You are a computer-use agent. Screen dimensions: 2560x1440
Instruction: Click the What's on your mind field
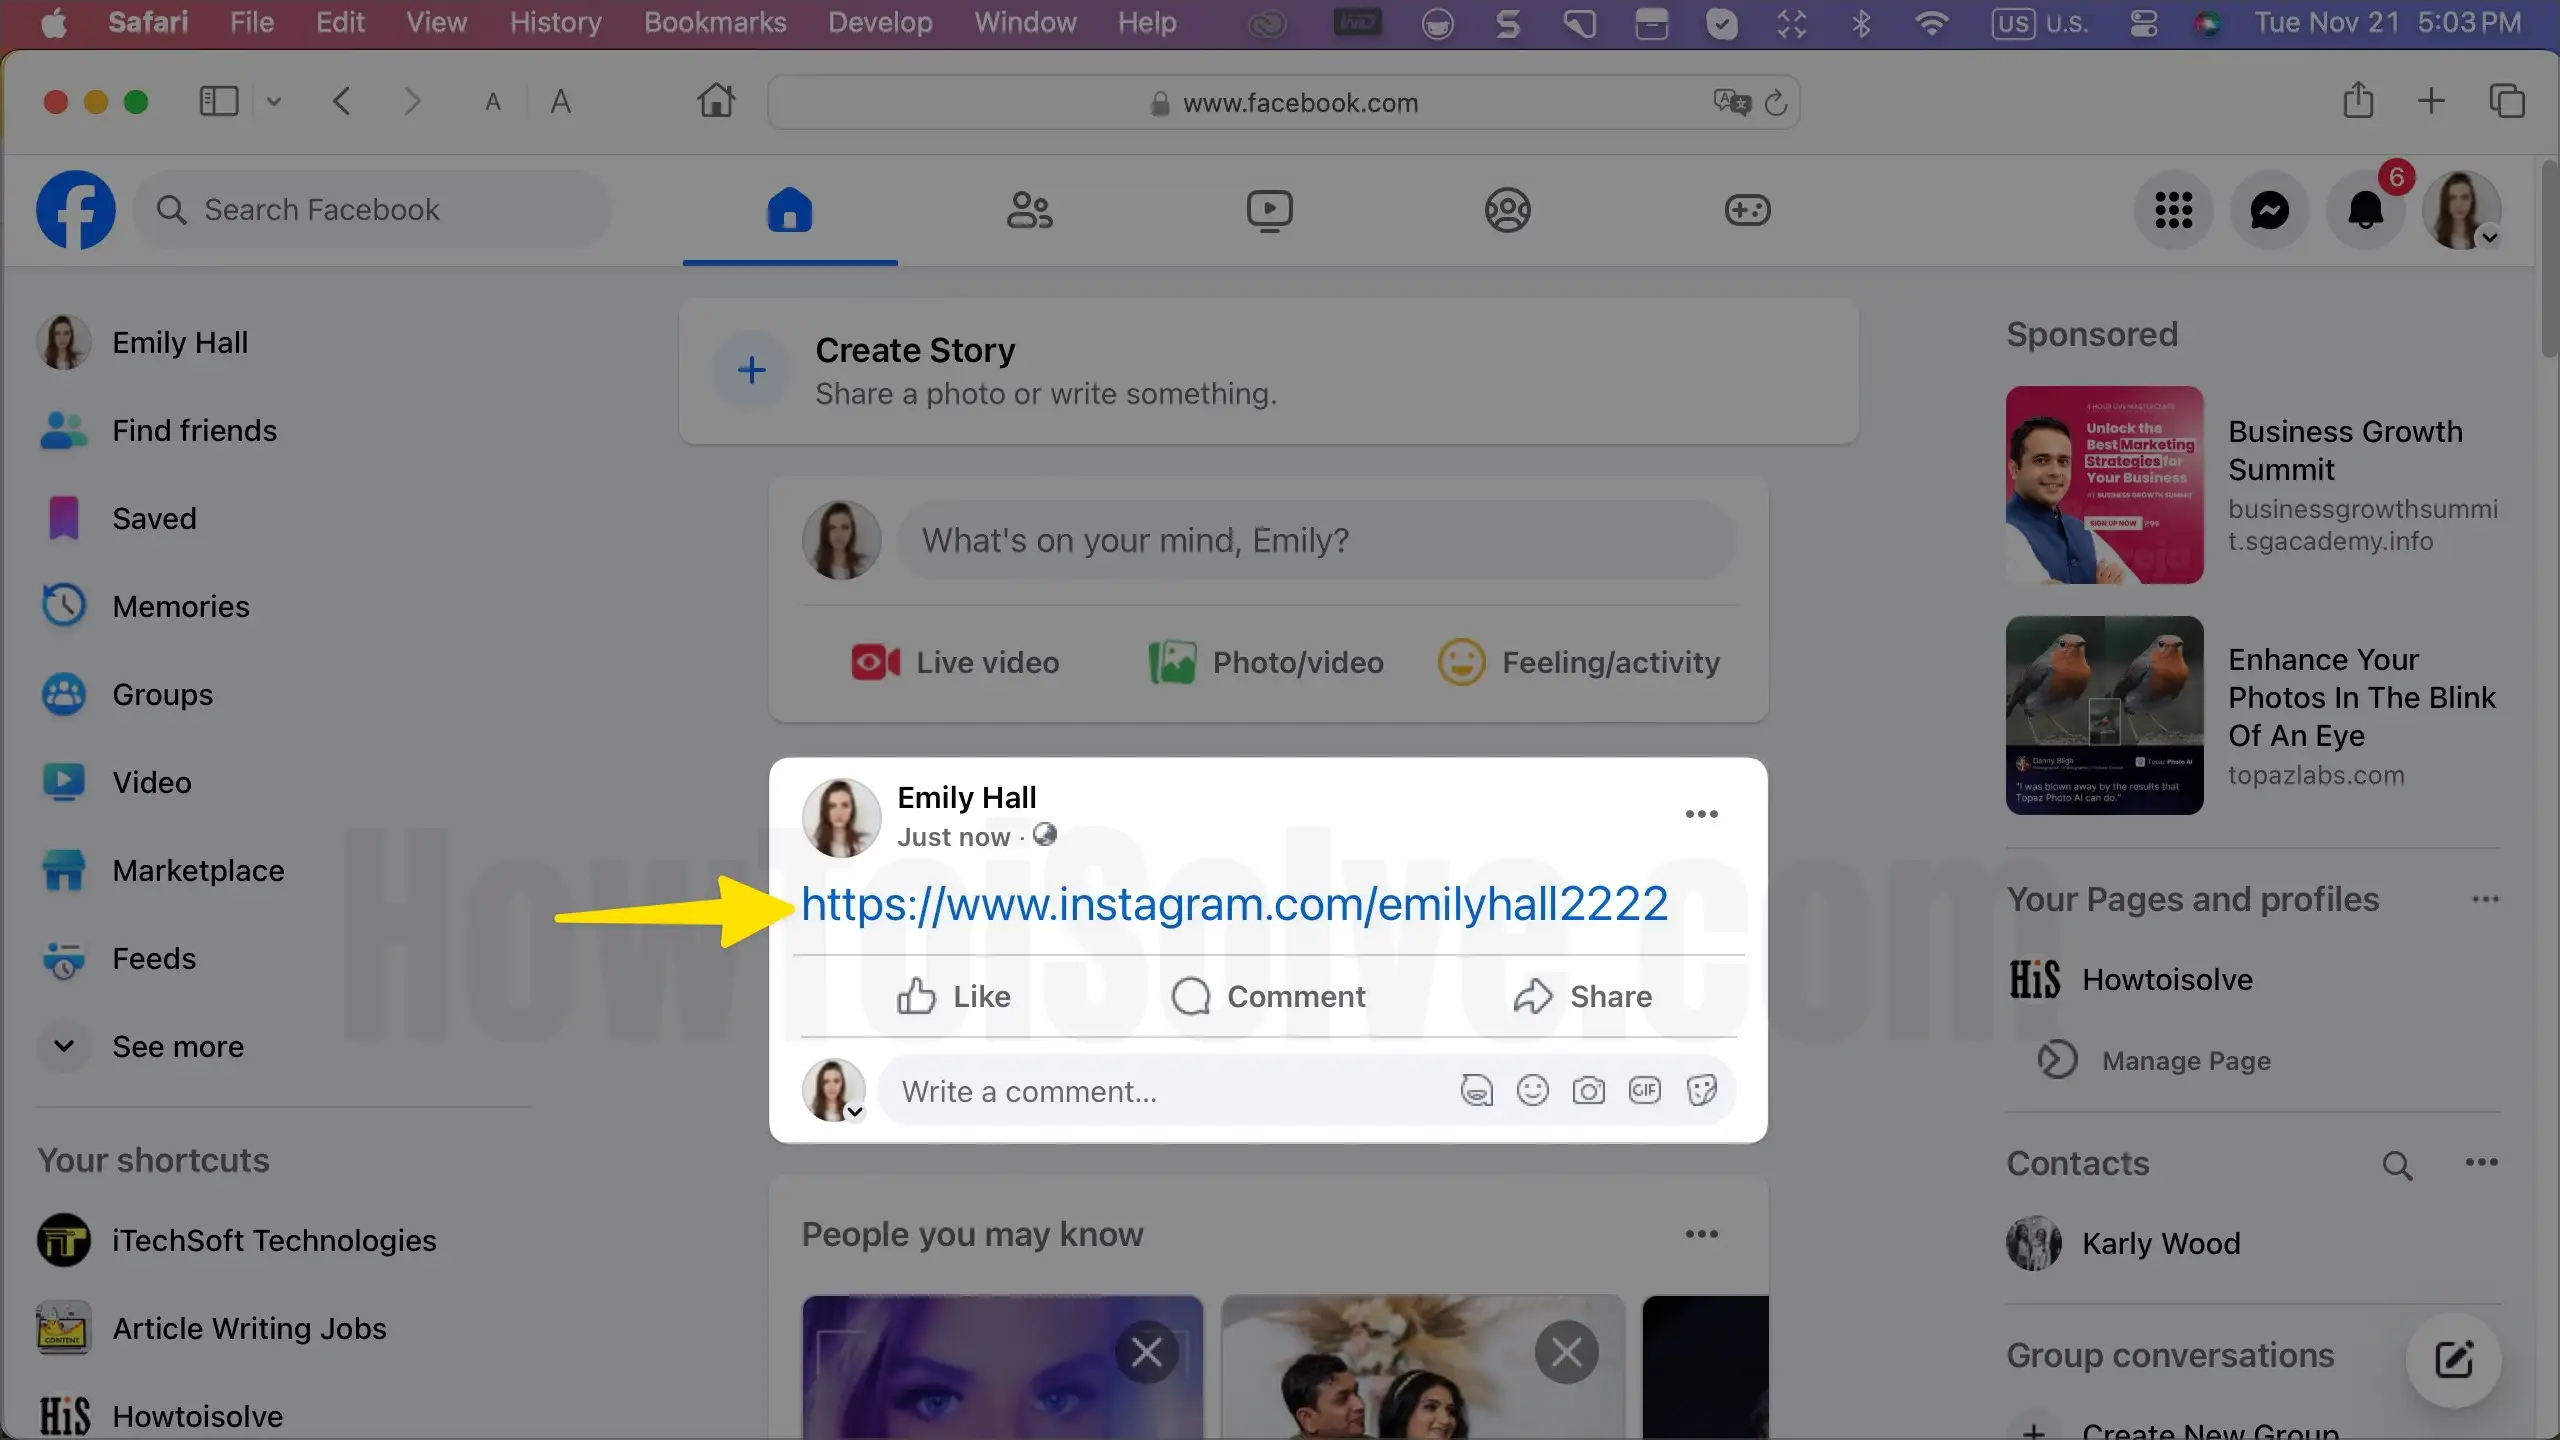point(1315,540)
